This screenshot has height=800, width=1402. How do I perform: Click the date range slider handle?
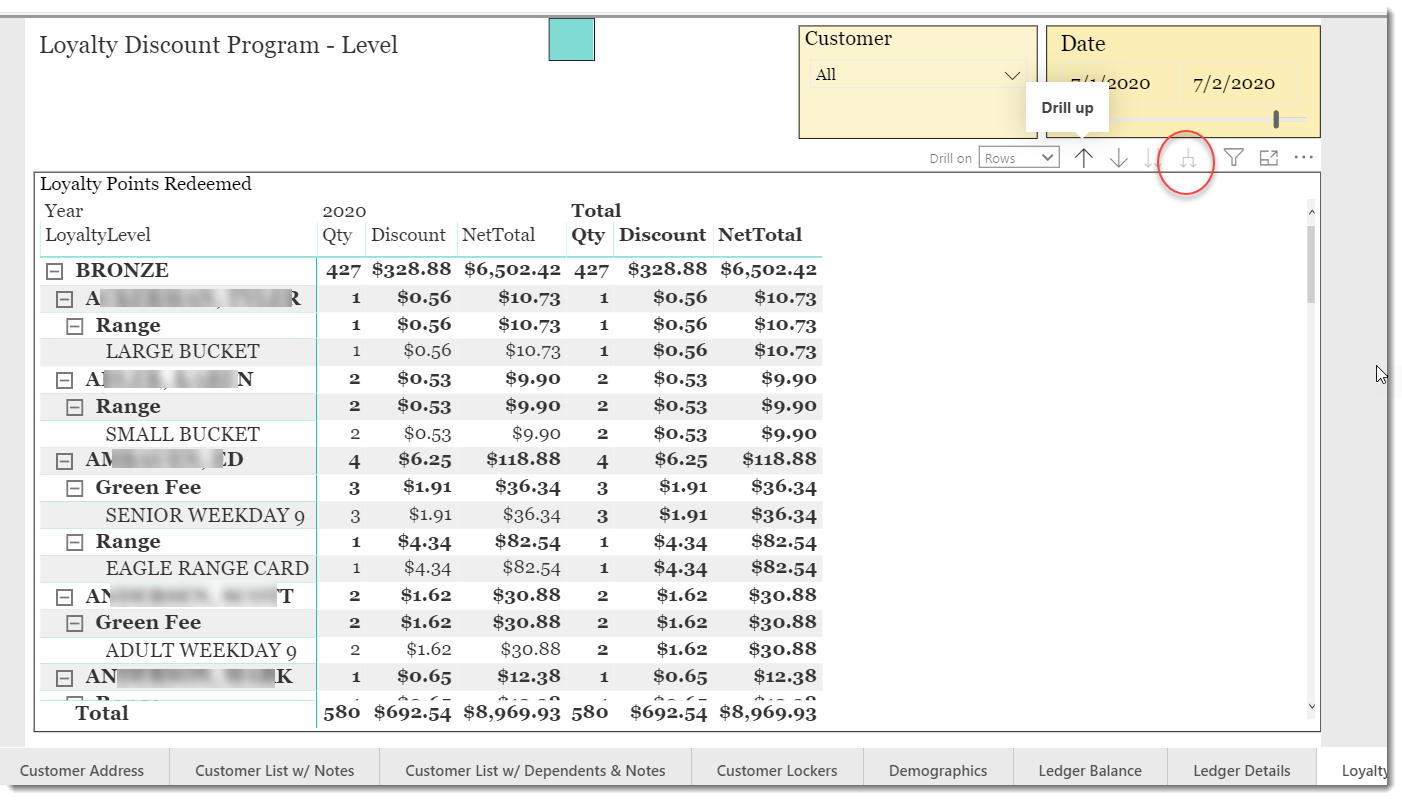coord(1276,119)
